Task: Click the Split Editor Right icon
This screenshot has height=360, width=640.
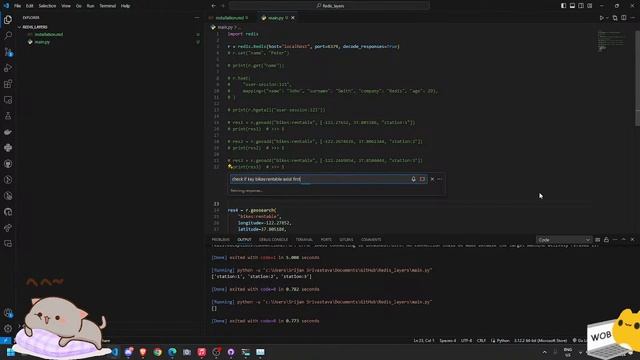Action: tap(624, 18)
